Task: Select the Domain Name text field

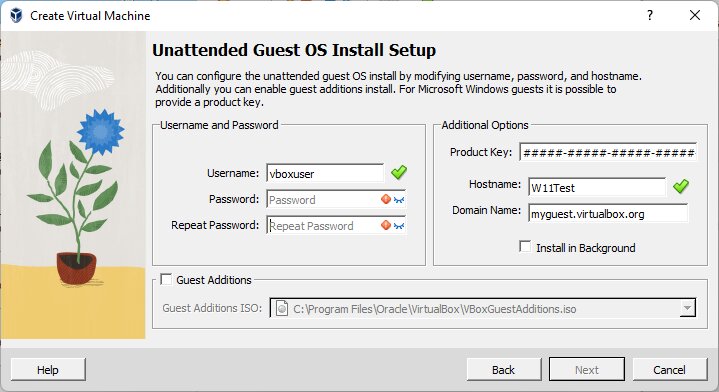Action: (608, 213)
